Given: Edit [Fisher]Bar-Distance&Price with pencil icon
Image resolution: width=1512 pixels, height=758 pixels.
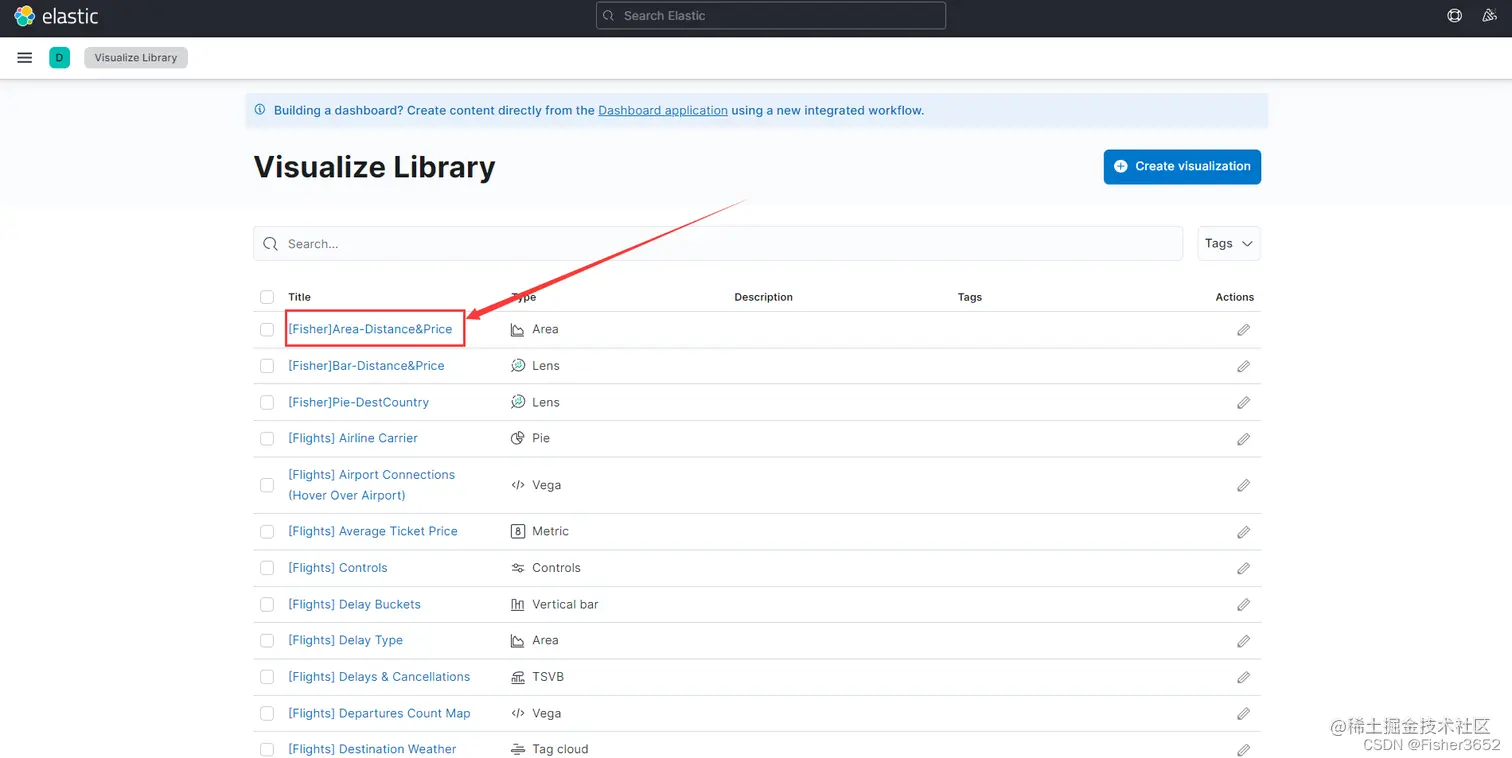Looking at the screenshot, I should (x=1243, y=366).
